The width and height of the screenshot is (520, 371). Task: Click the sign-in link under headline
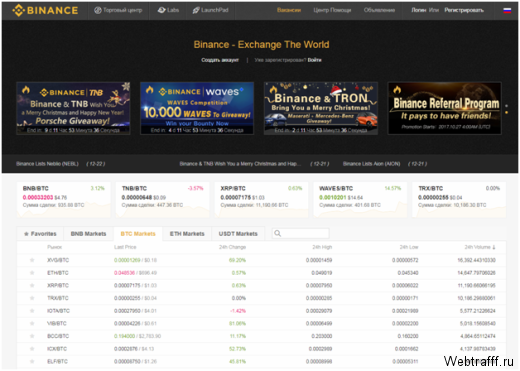point(314,60)
